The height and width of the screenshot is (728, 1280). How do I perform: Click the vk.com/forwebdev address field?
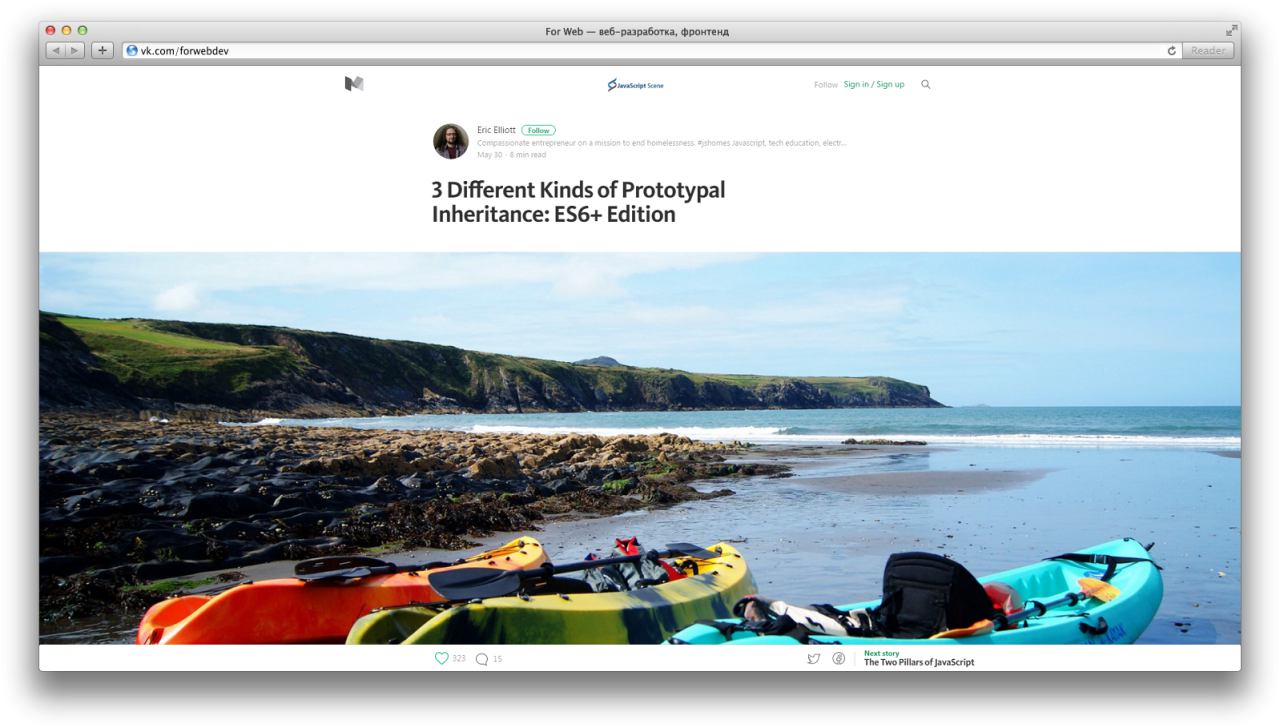point(642,50)
